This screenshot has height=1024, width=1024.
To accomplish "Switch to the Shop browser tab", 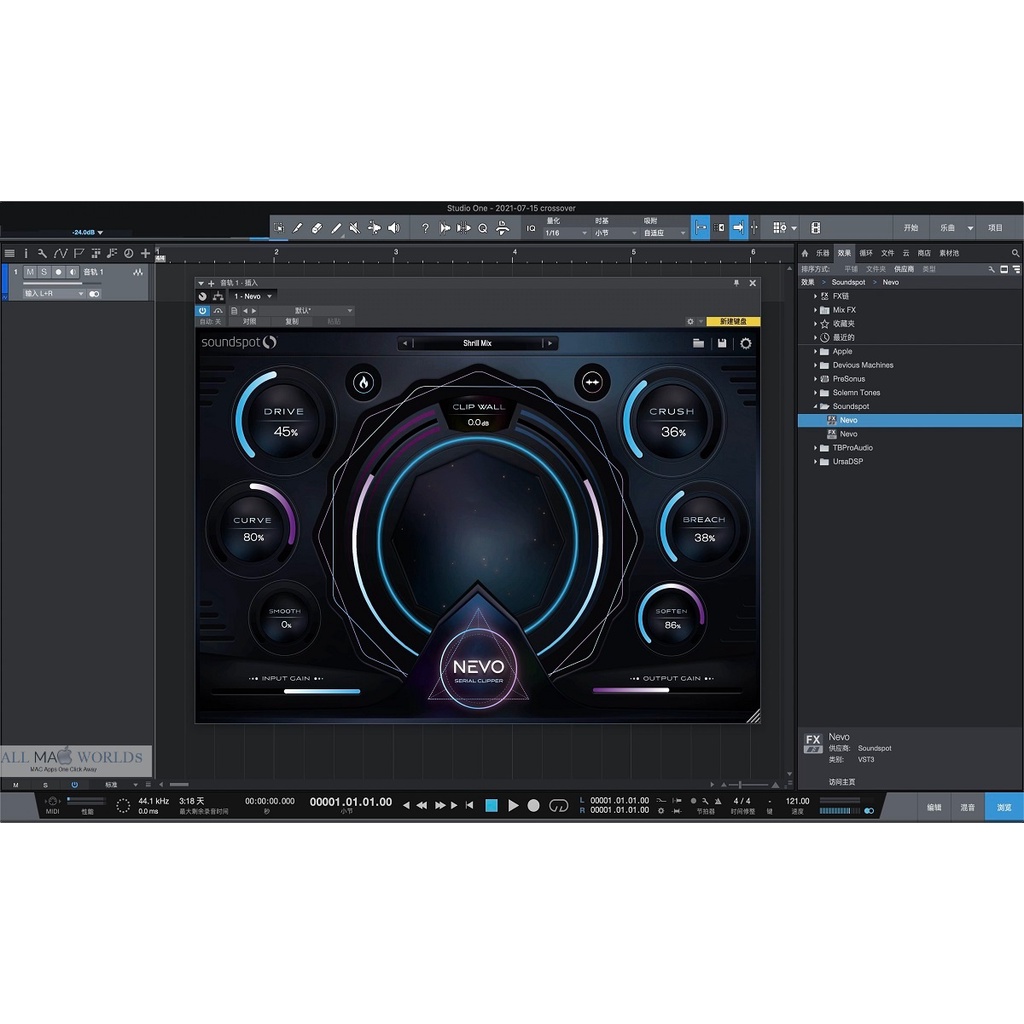I will tap(924, 253).
